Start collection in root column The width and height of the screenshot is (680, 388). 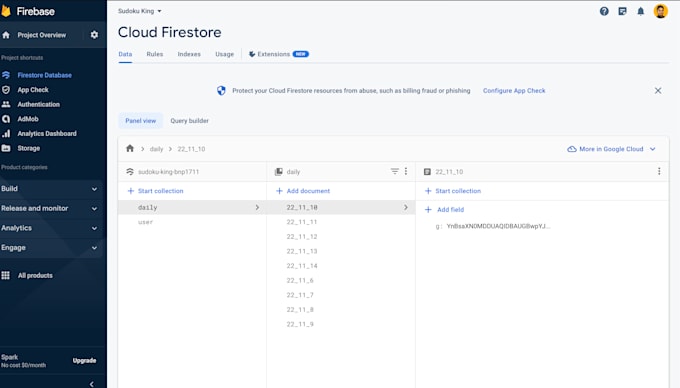tap(155, 191)
